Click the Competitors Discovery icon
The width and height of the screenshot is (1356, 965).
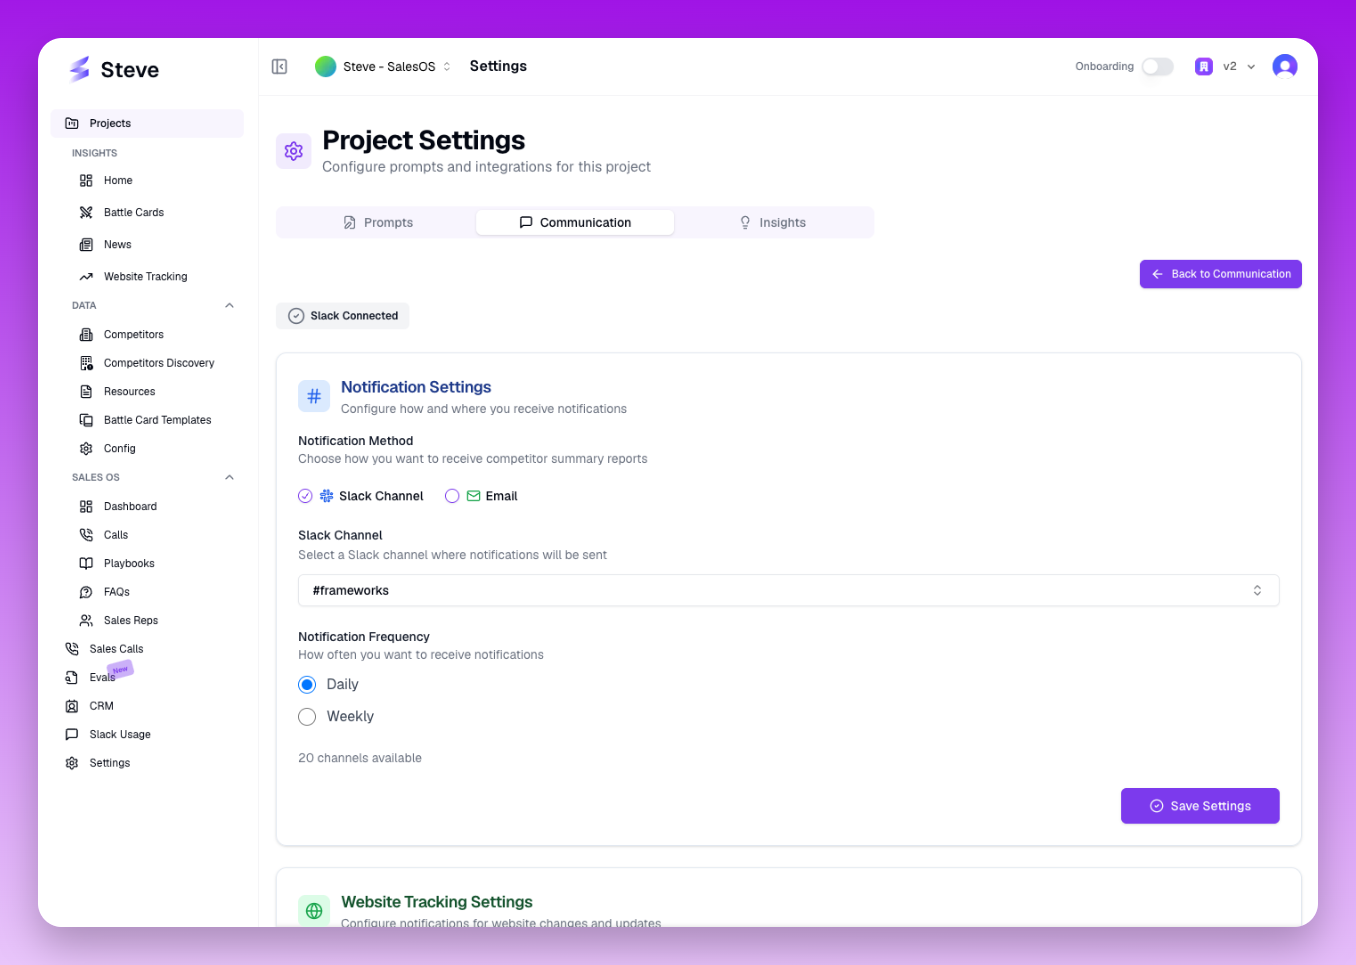pos(86,363)
